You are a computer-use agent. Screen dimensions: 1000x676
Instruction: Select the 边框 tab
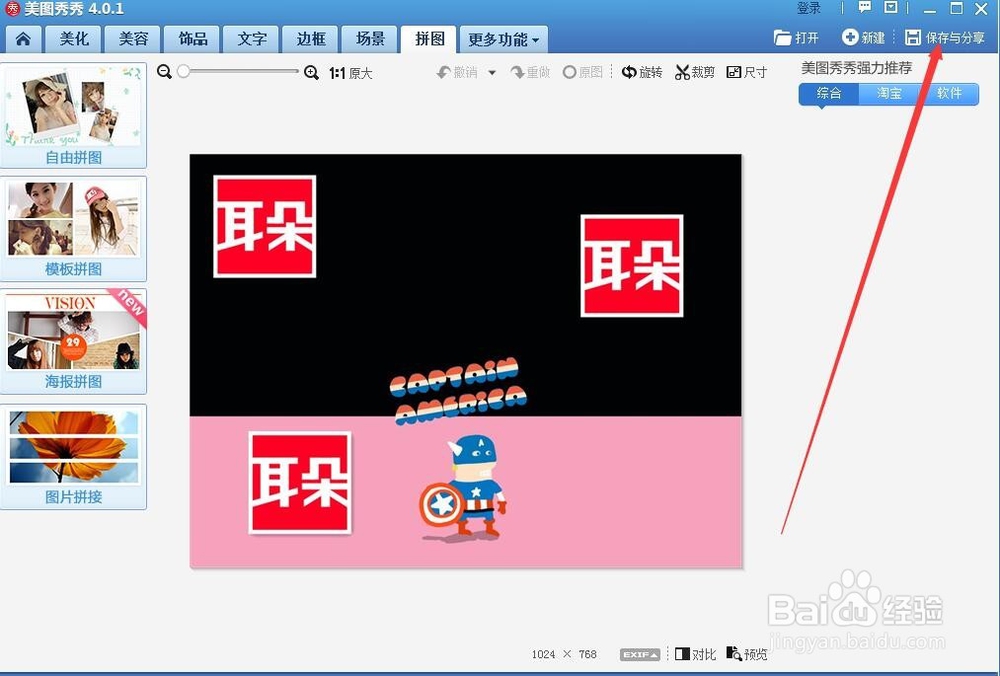[311, 39]
